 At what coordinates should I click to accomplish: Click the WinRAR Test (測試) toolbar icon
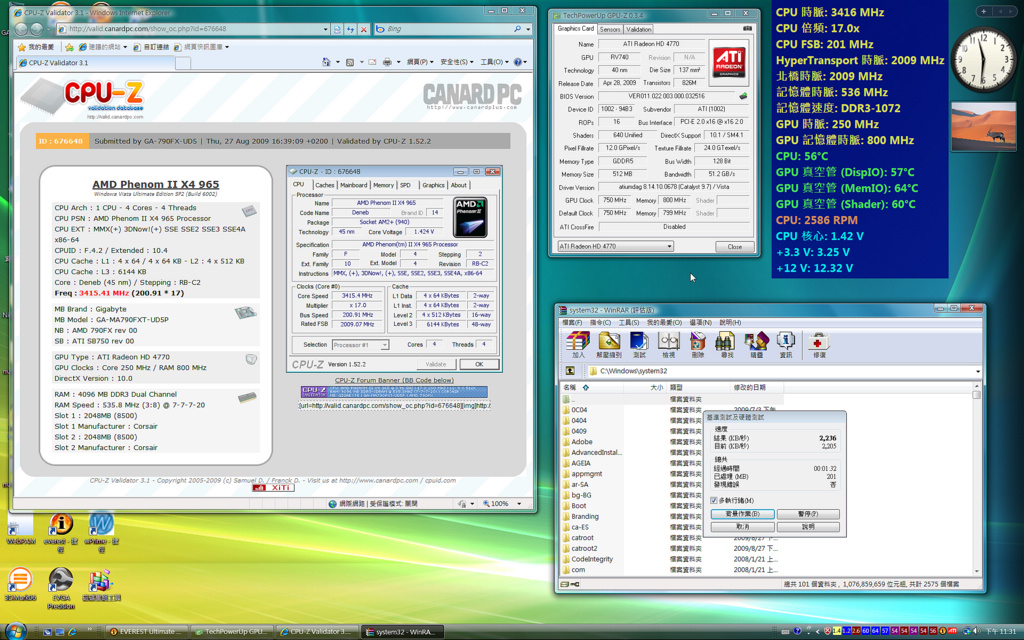[639, 342]
